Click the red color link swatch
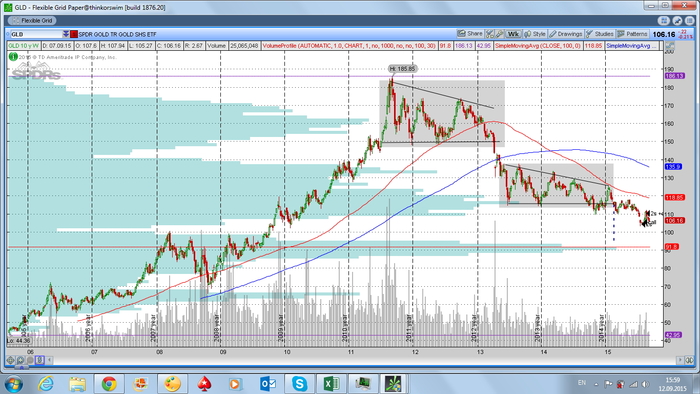 [74, 34]
